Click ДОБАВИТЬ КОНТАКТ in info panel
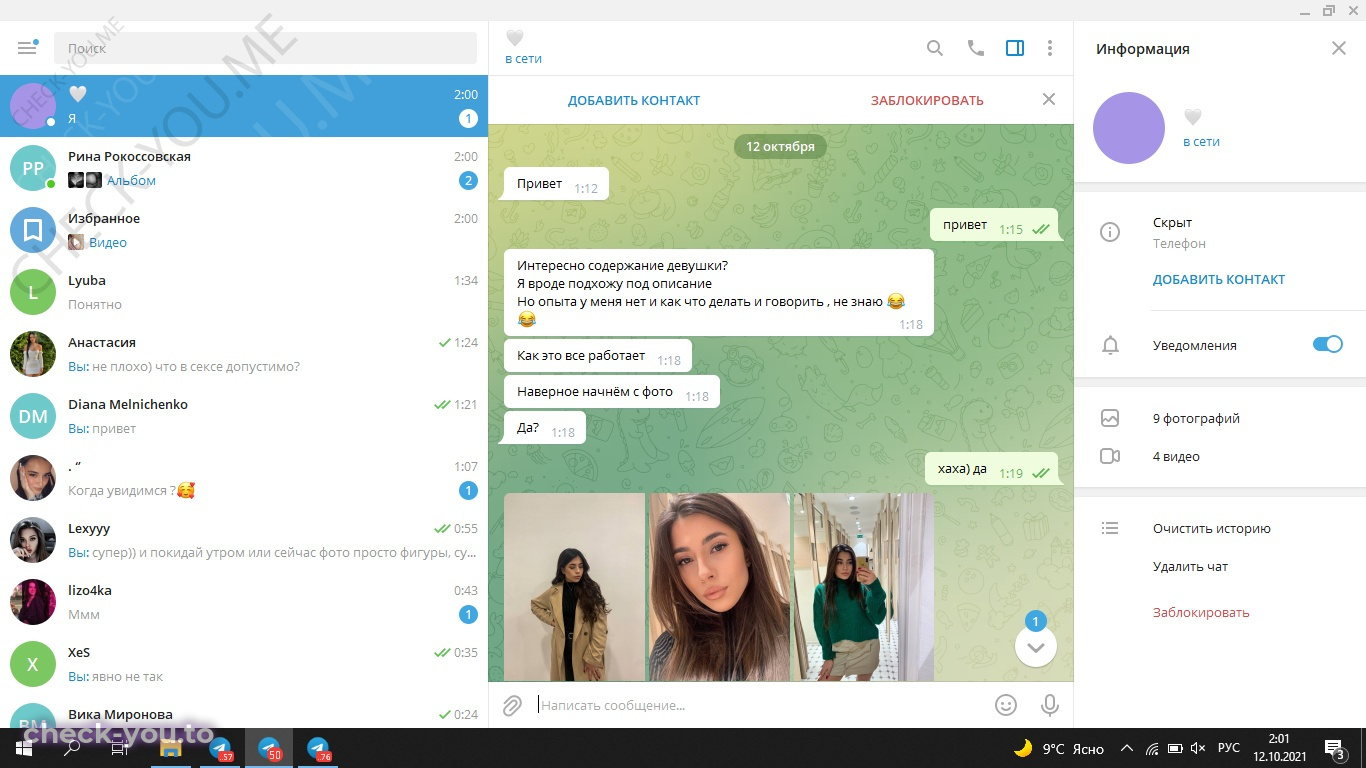Image resolution: width=1366 pixels, height=768 pixels. (x=1219, y=280)
